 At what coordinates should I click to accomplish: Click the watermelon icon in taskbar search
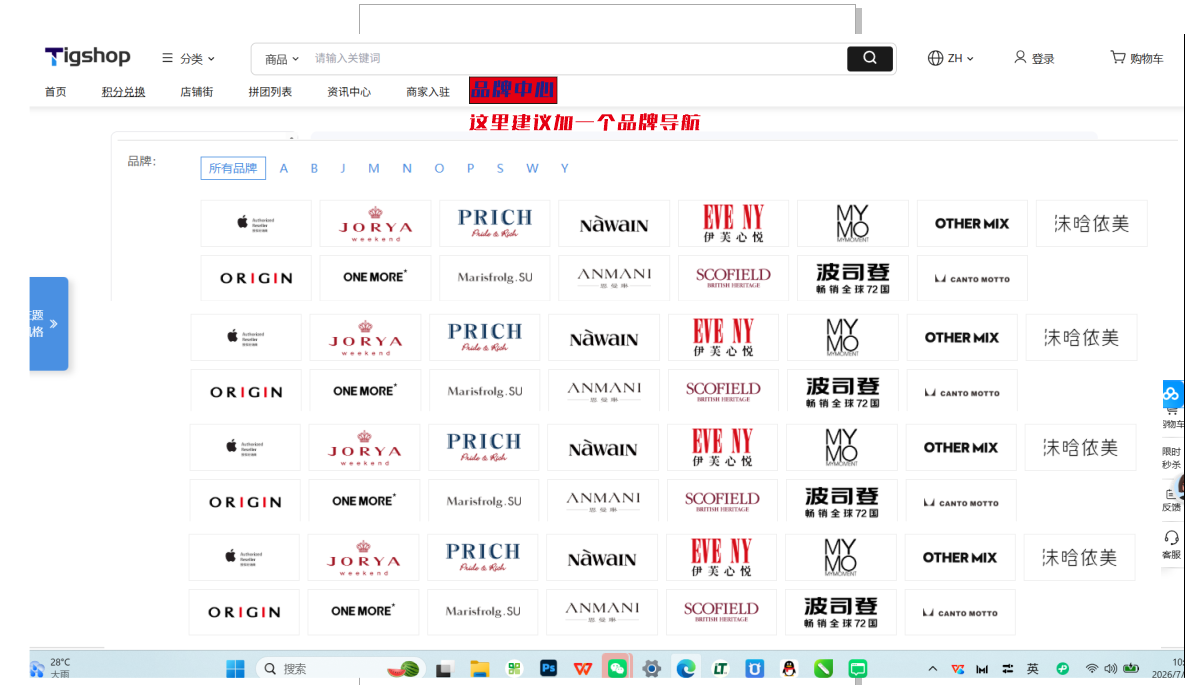pos(403,669)
